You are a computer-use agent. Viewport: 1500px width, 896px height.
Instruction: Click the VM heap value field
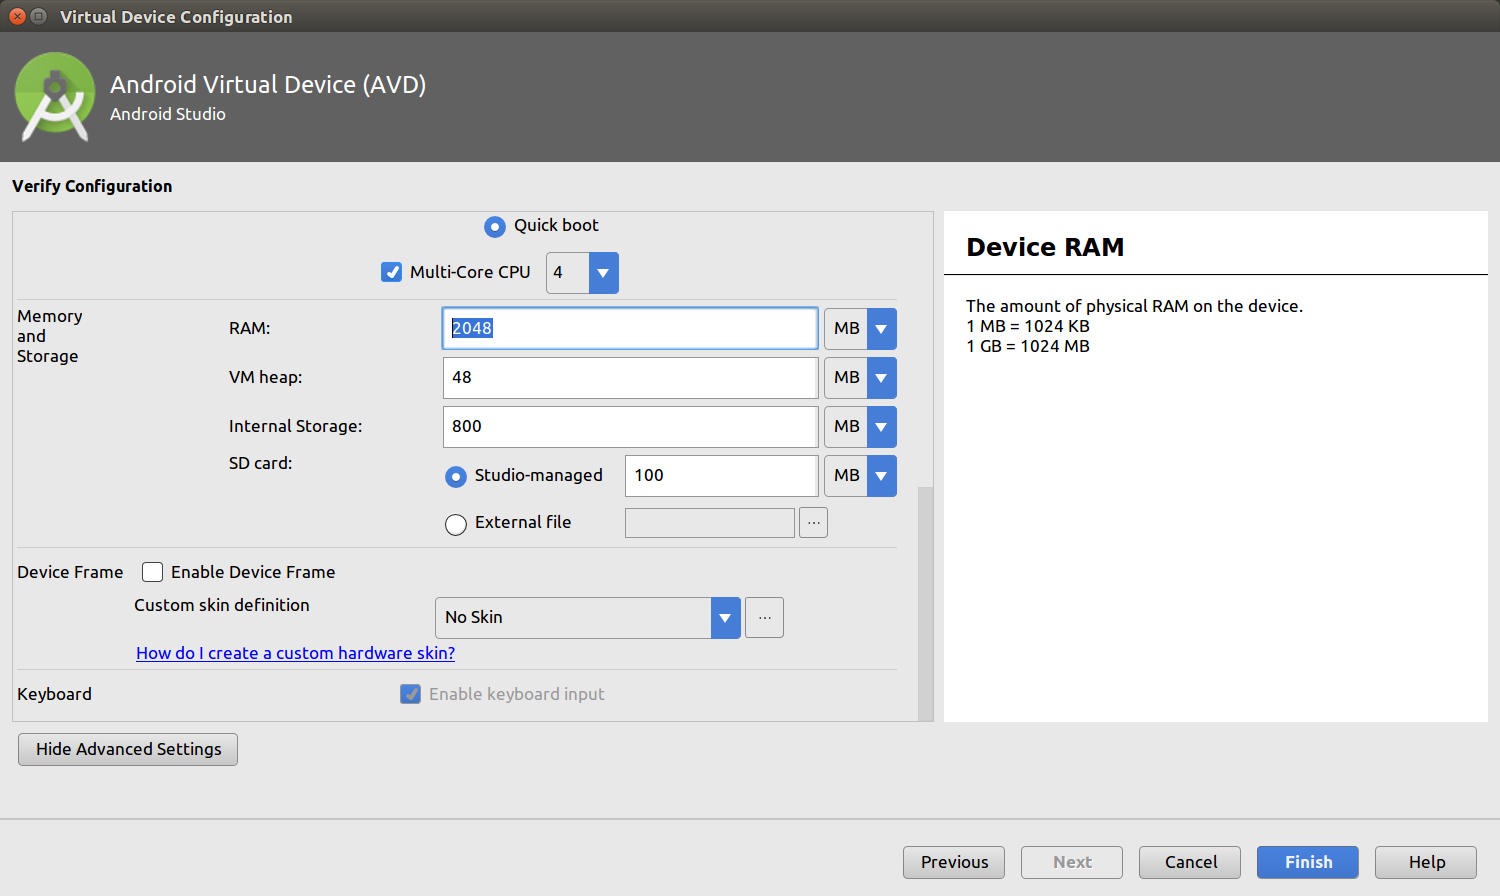point(630,378)
